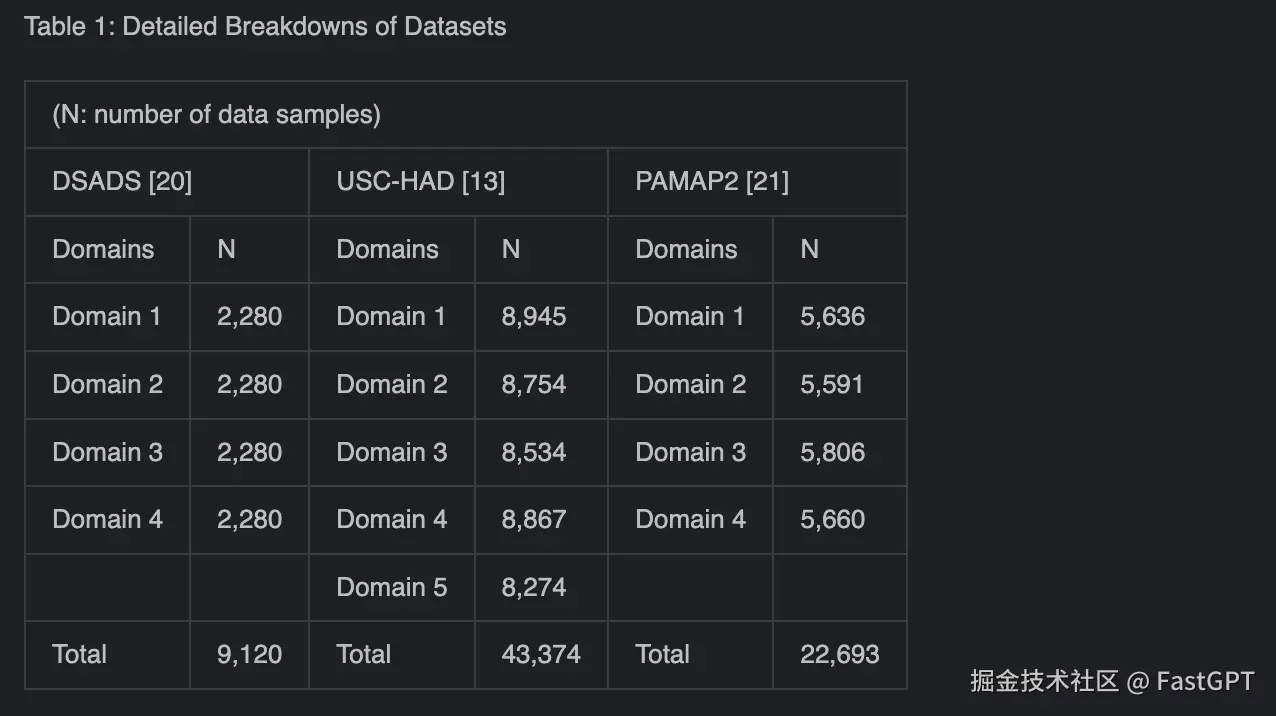This screenshot has width=1276, height=716.
Task: Click the PAMAP2 total value 22,693
Action: click(x=839, y=655)
